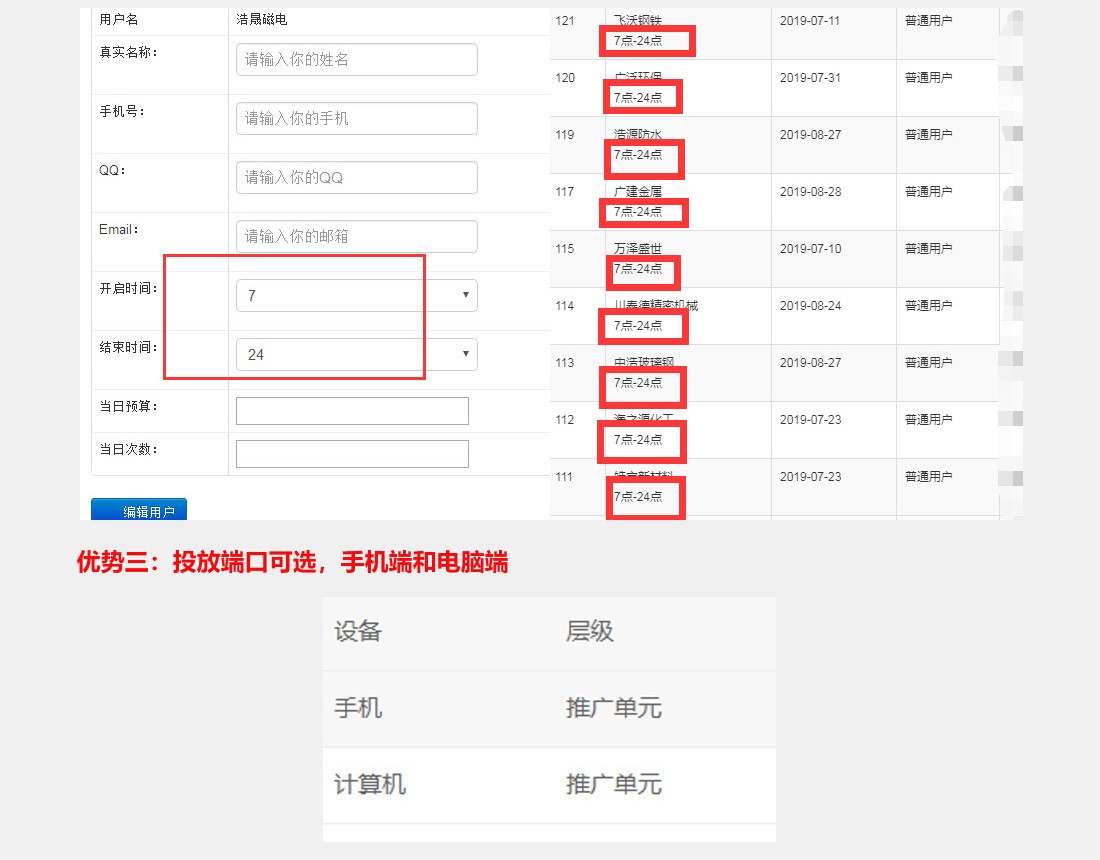Click the 当日次数 daily count field
This screenshot has height=860, width=1100.
(x=352, y=454)
